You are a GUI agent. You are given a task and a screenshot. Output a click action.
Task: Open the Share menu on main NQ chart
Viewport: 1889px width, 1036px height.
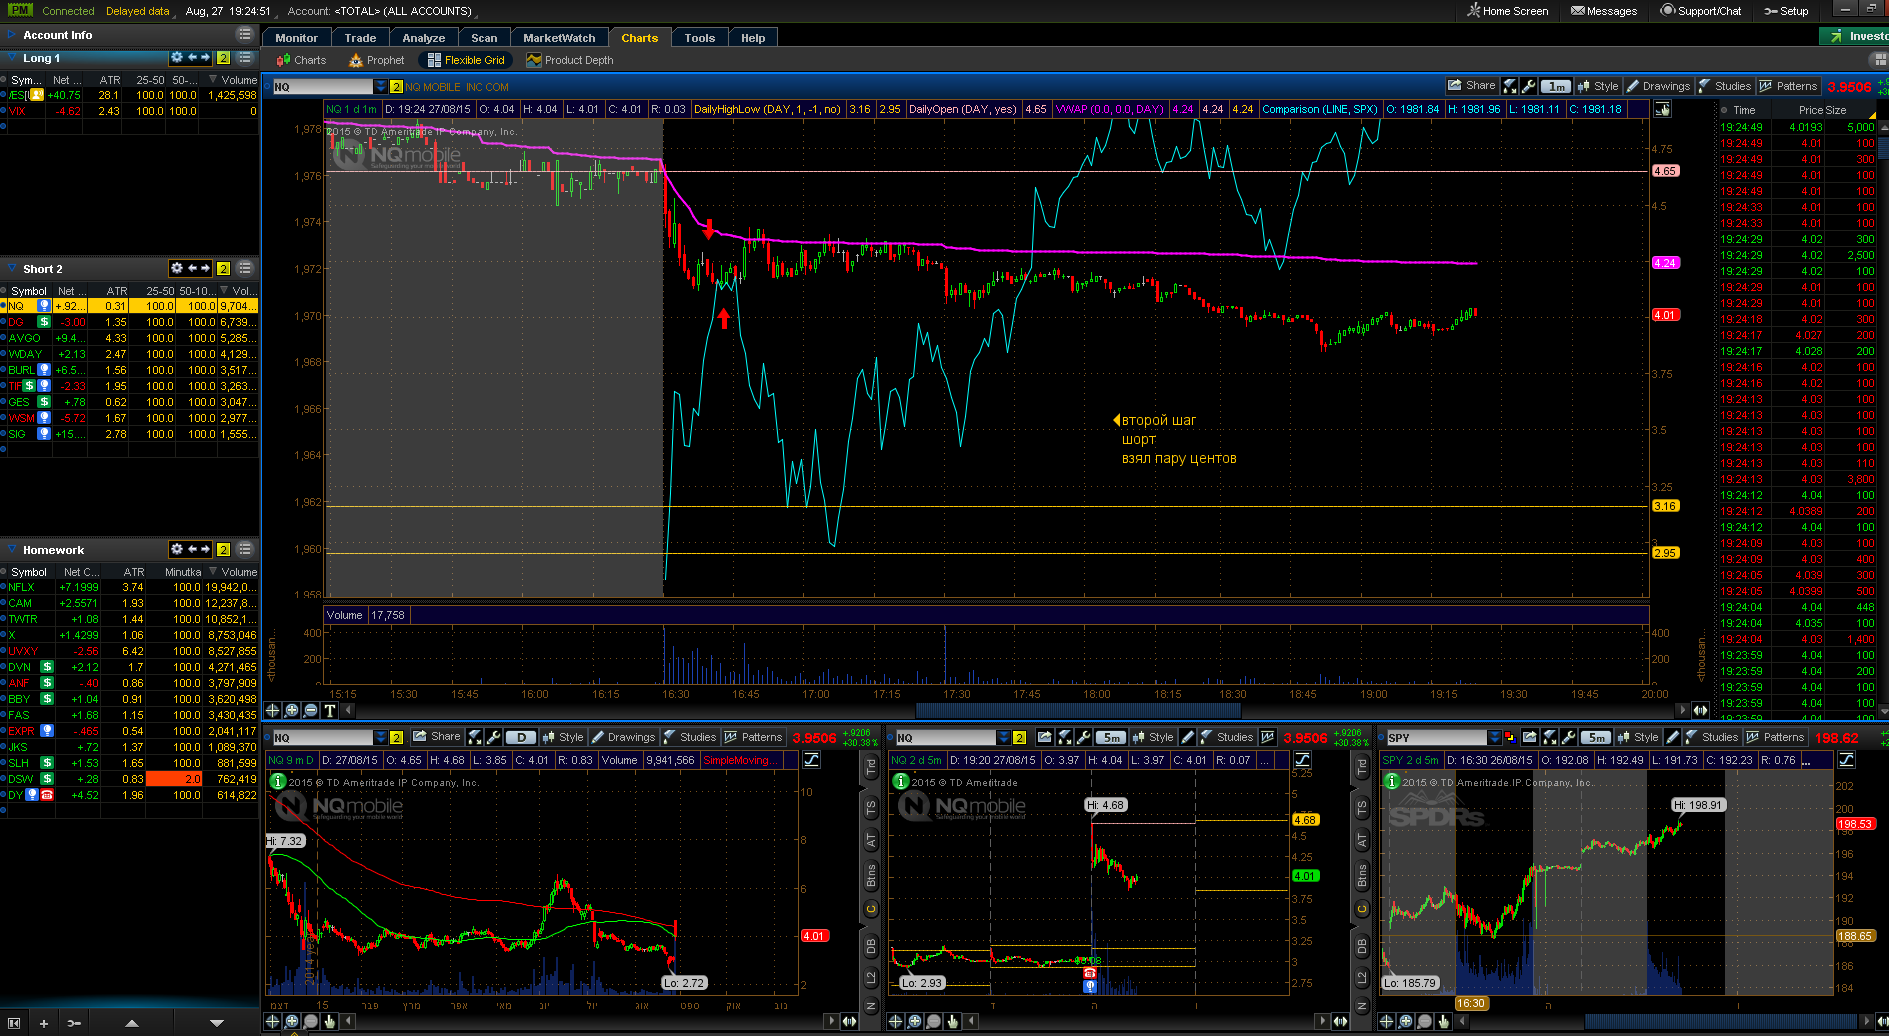pos(1471,86)
